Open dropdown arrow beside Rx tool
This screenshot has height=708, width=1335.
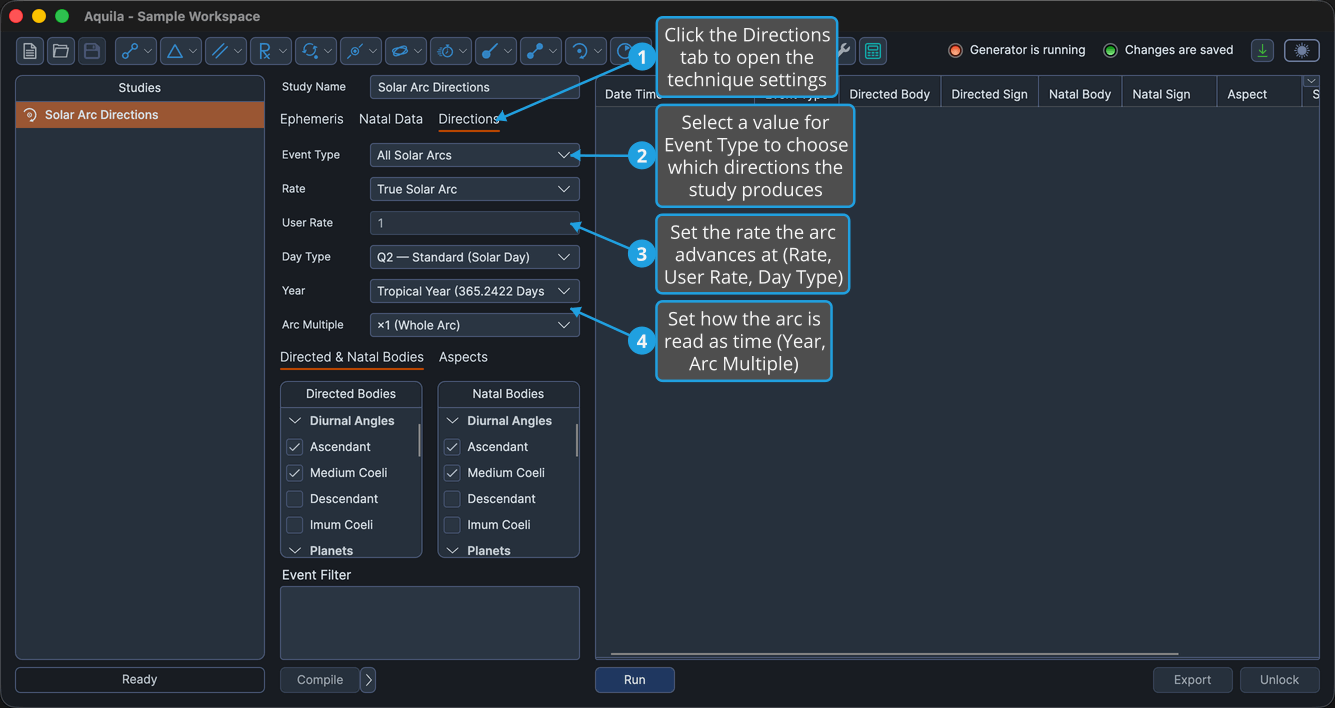283,51
